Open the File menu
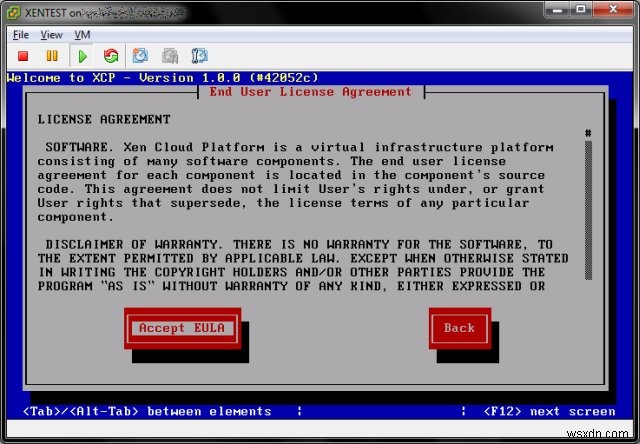640x444 pixels. [21, 35]
